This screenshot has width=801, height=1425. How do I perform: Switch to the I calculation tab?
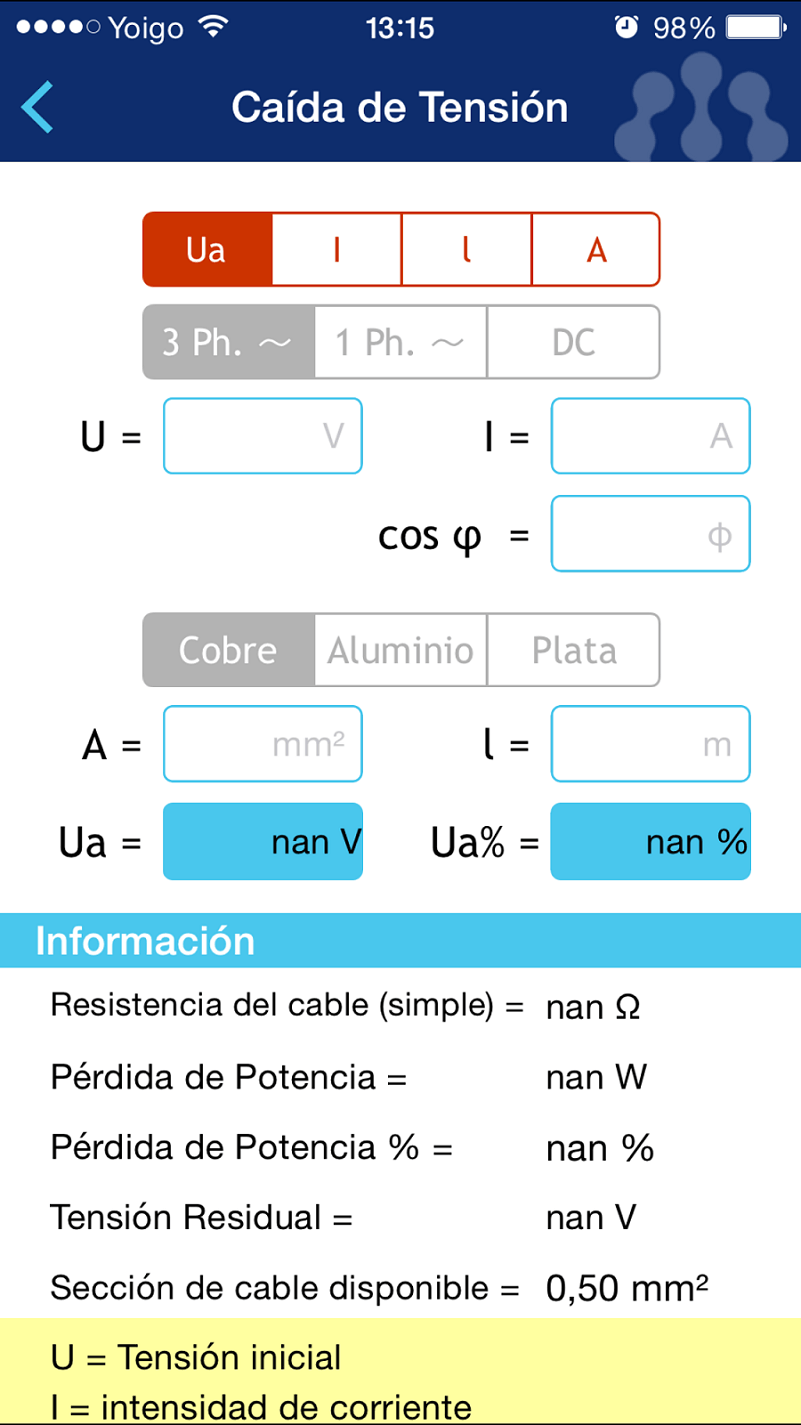(x=337, y=250)
